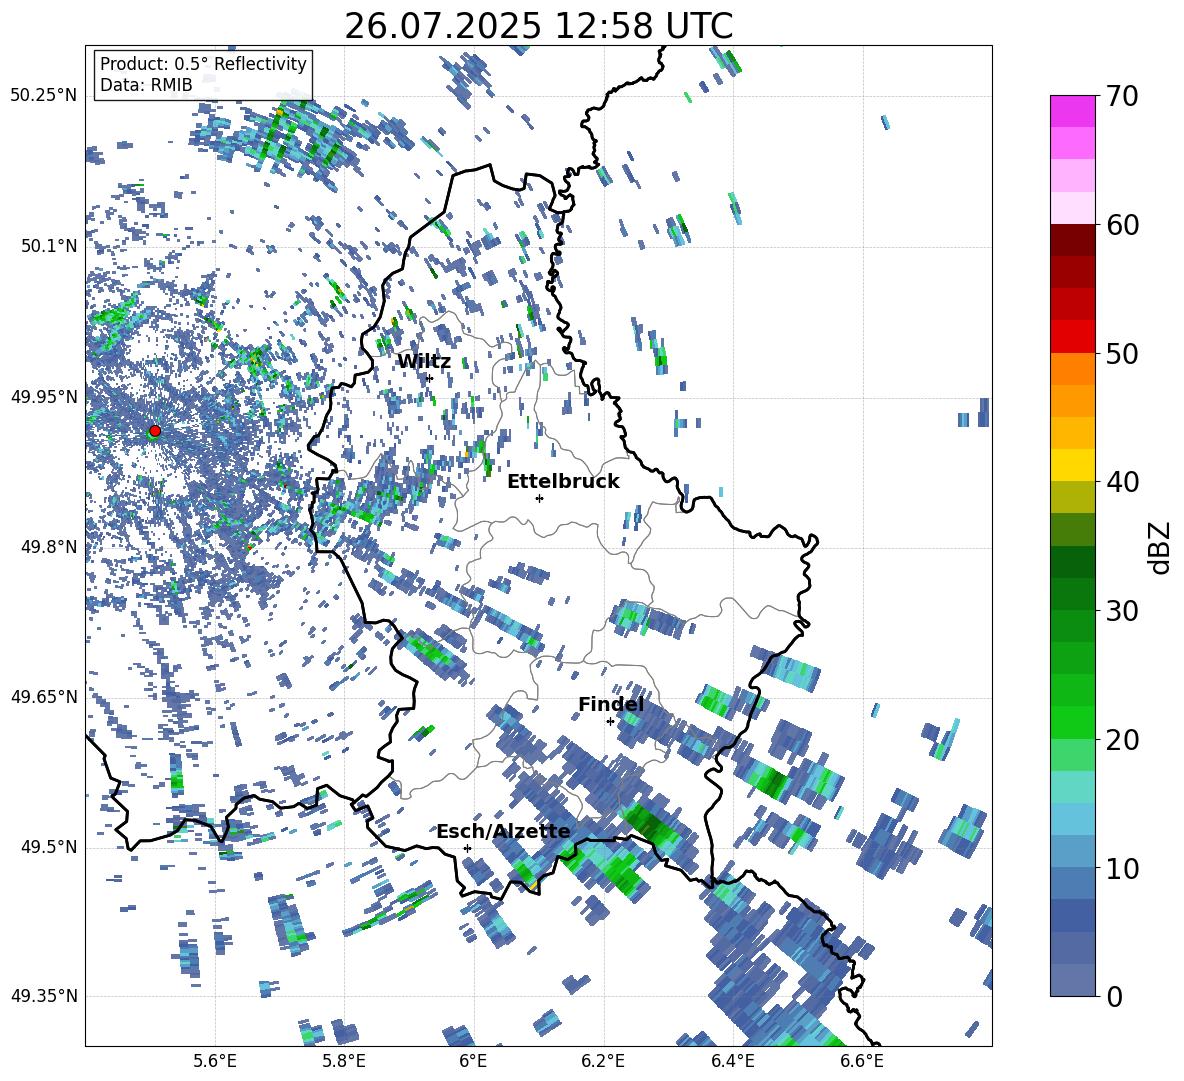Click the Esch/Alzette city label
Screen dimensions: 1184x1081
pos(503,832)
